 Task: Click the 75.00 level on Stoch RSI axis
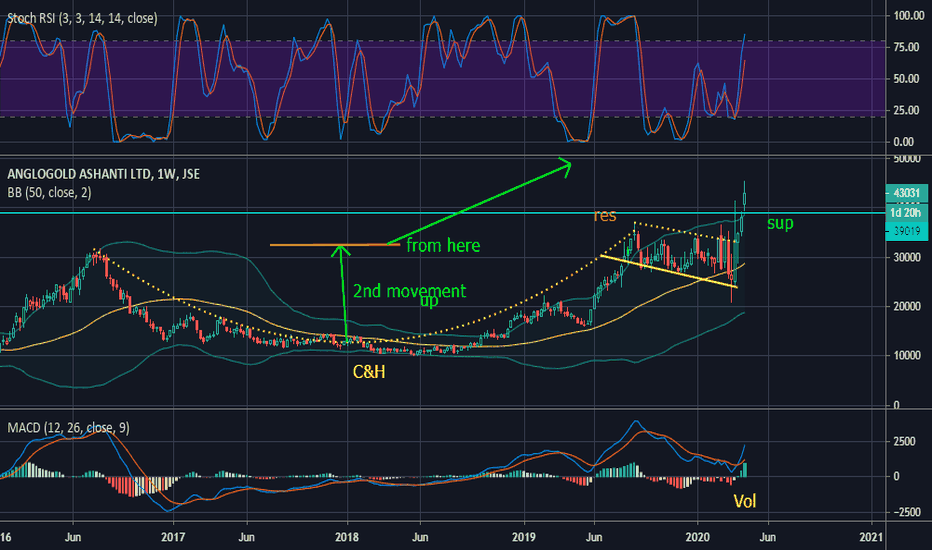pos(906,47)
